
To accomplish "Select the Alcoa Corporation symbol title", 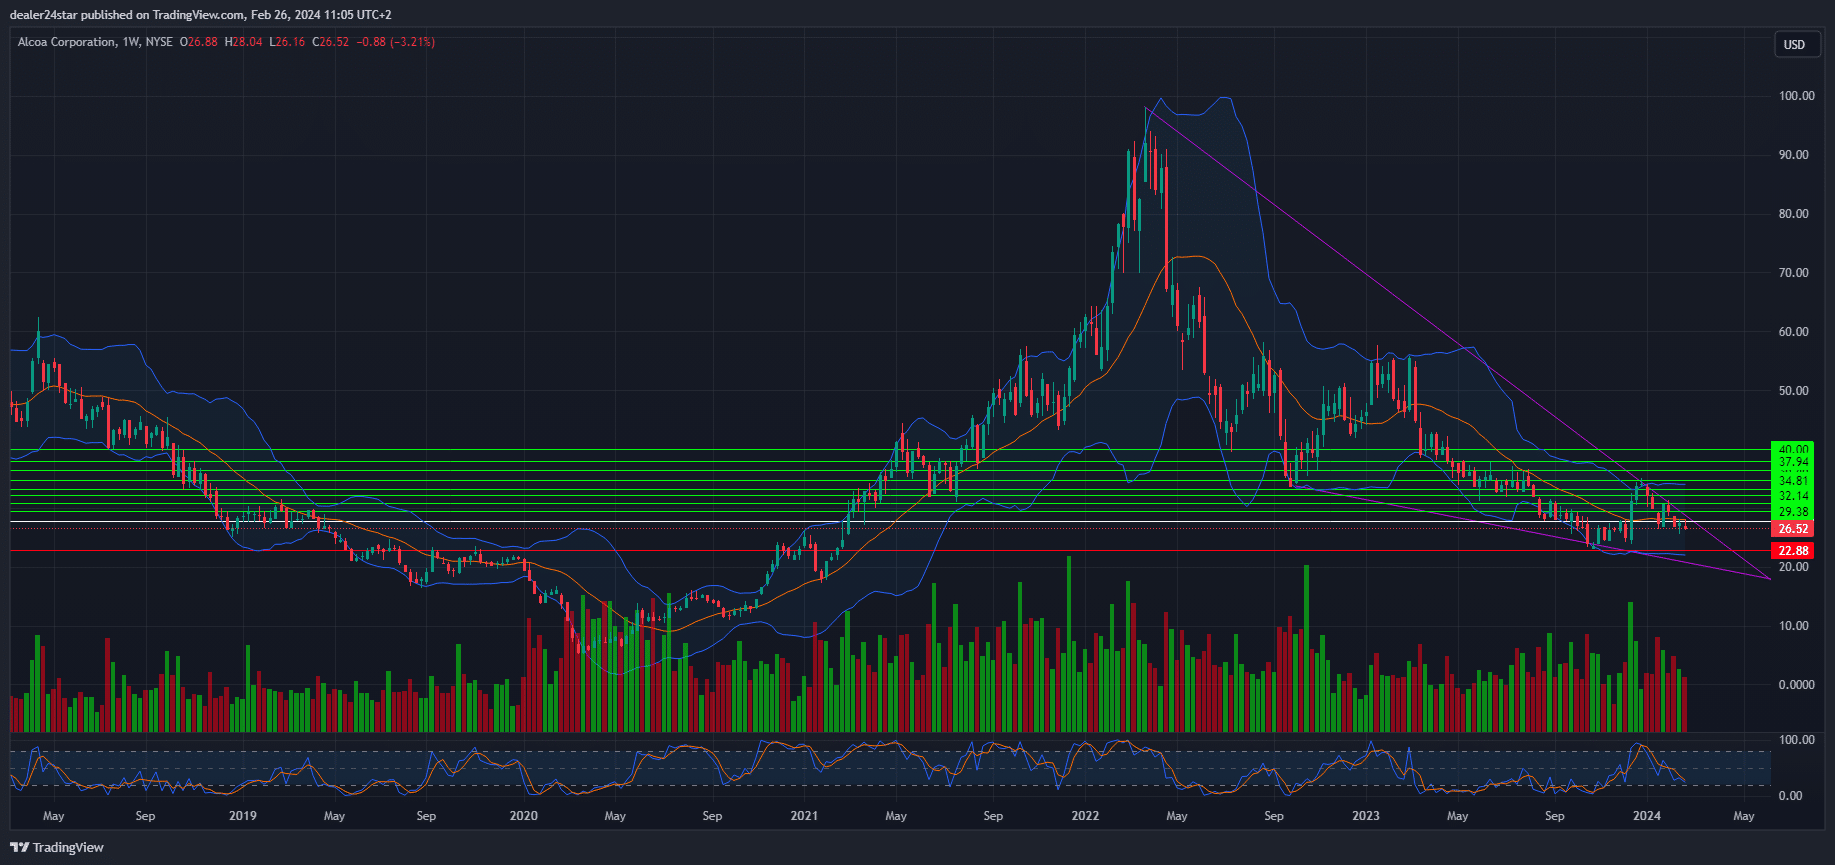I will [x=66, y=42].
